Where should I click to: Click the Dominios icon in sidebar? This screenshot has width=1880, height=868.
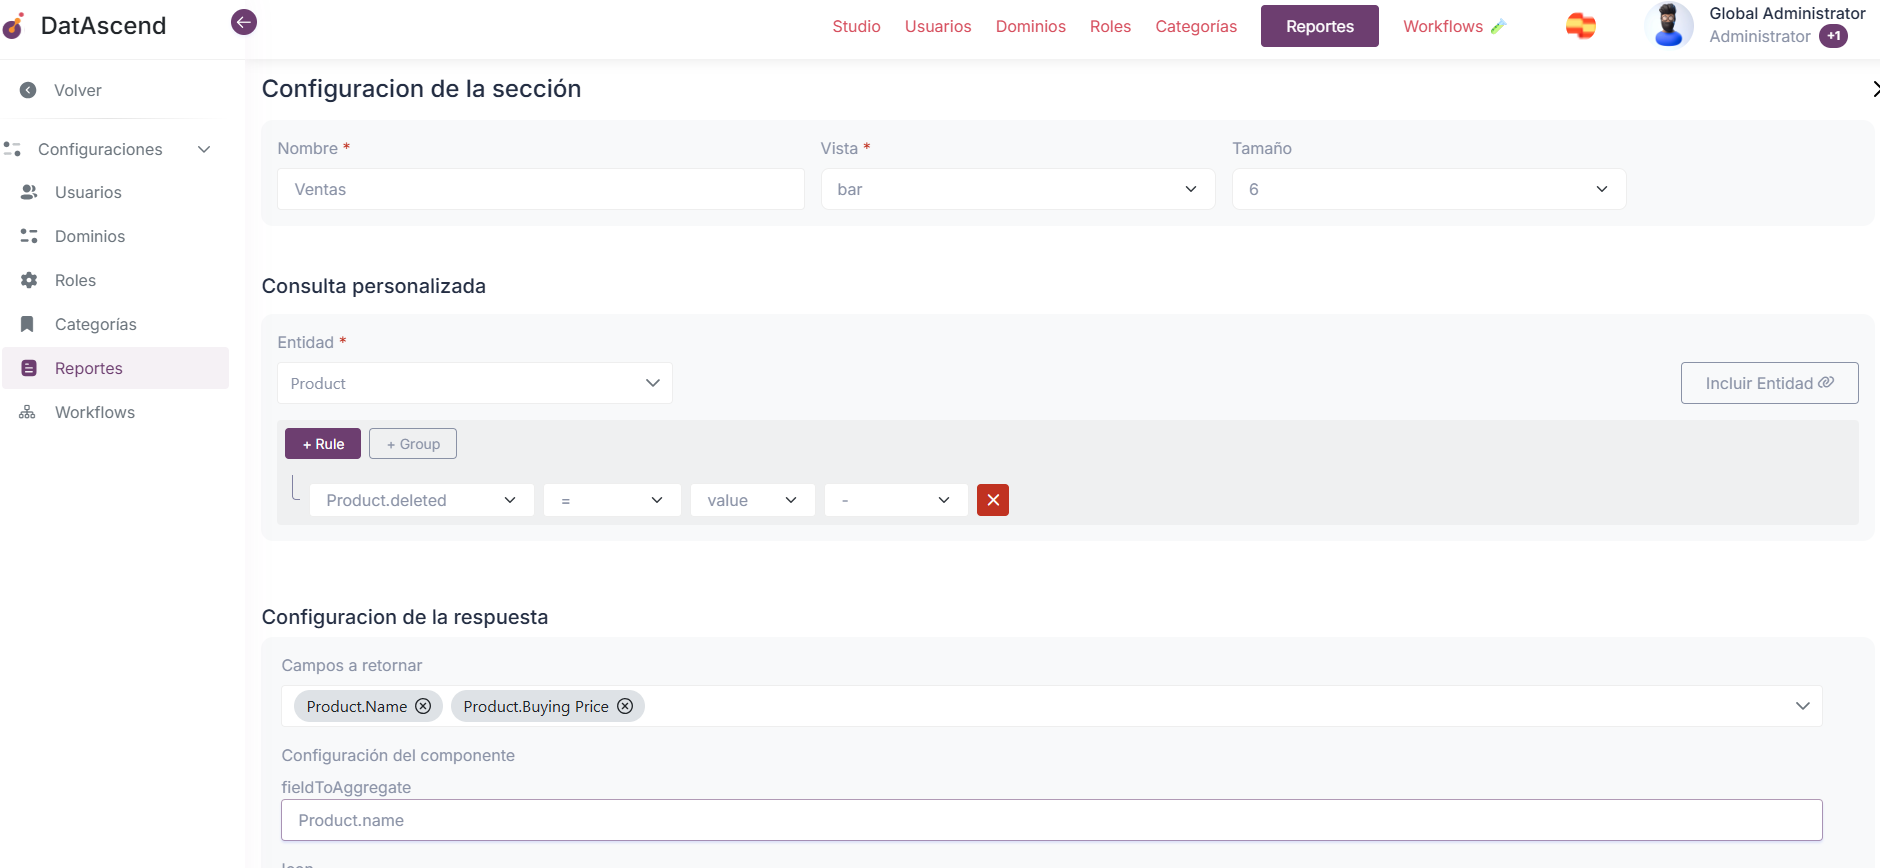coord(29,236)
